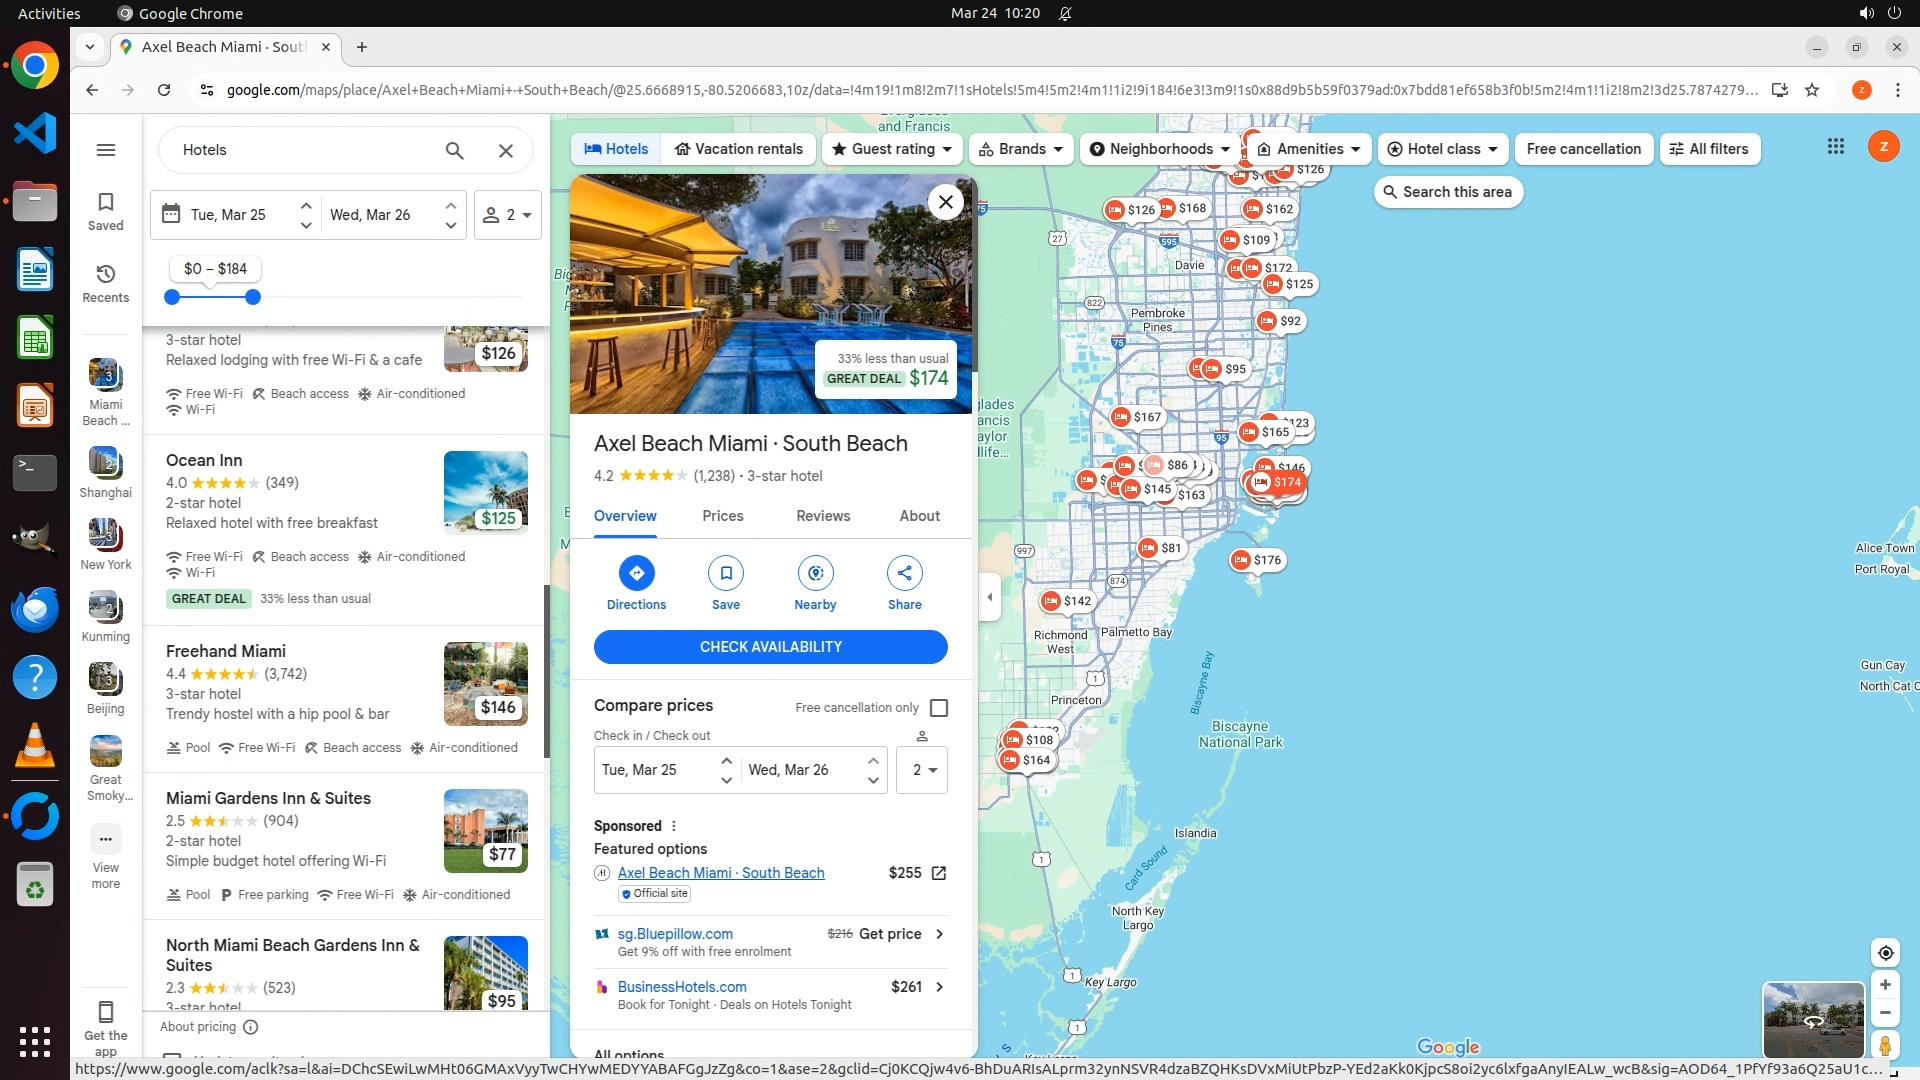Image resolution: width=1920 pixels, height=1080 pixels.
Task: Enable Free cancellation only checkbox
Action: [938, 708]
